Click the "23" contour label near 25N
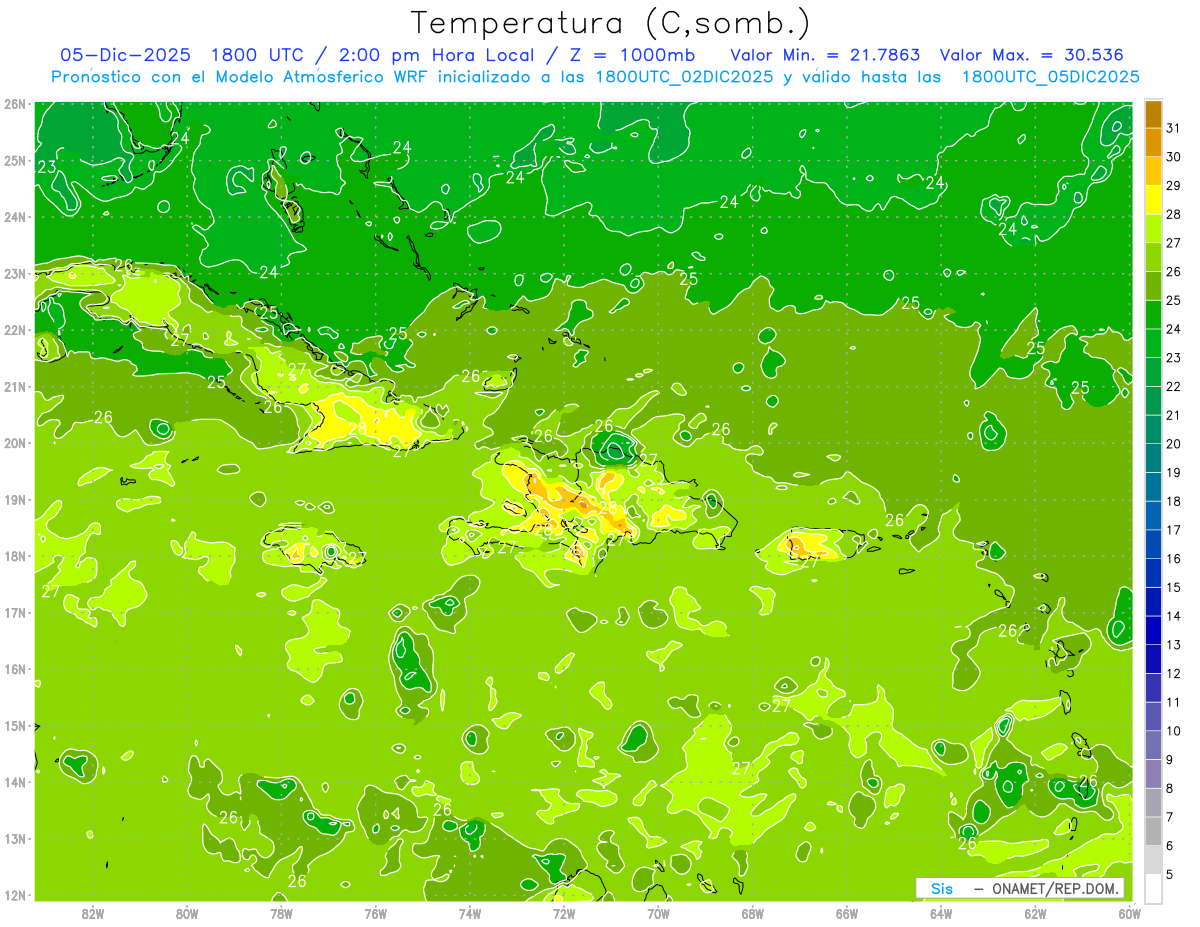 point(47,167)
